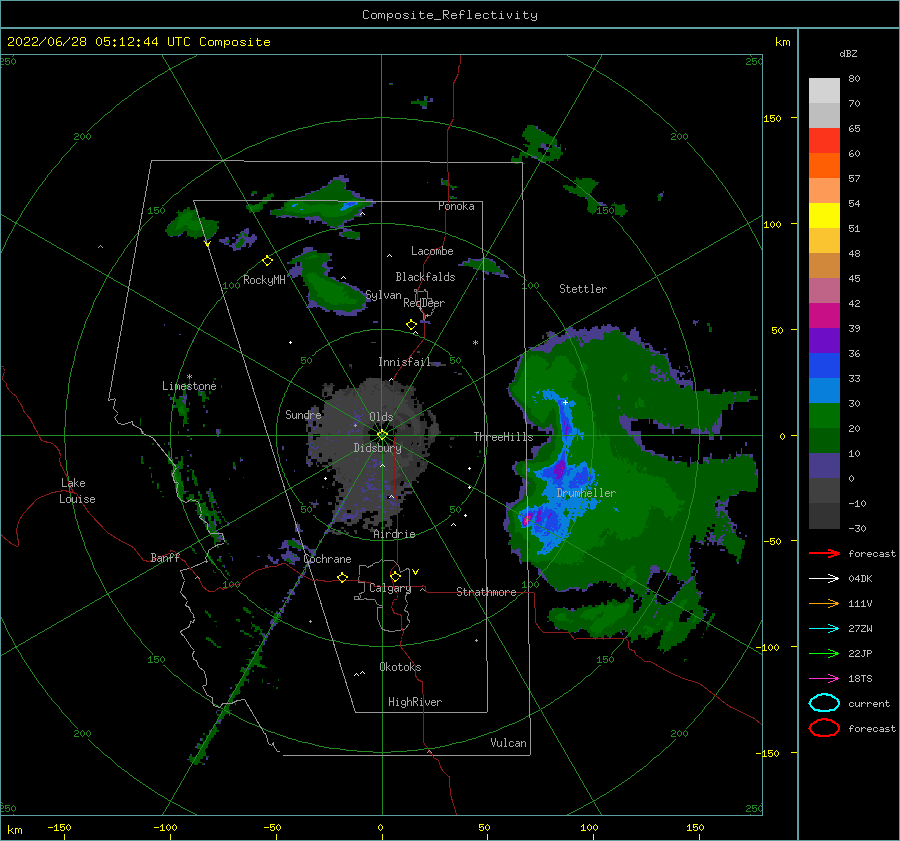
Task: Click the orange 111V arrow legend icon
Action: click(x=824, y=603)
